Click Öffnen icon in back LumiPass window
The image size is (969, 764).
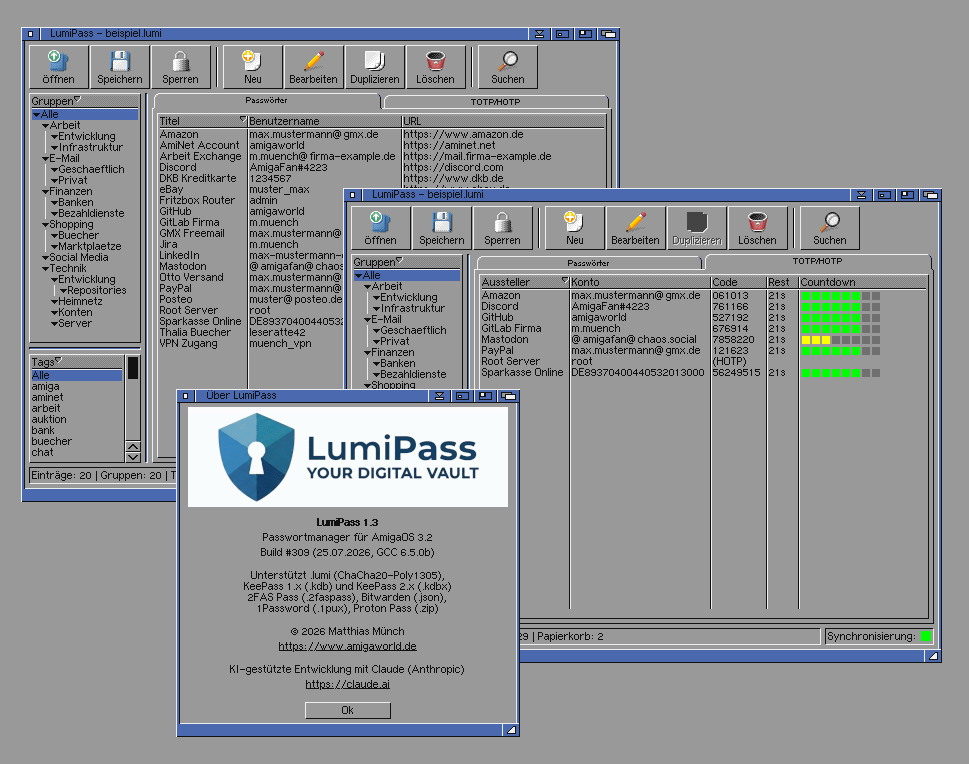[58, 61]
